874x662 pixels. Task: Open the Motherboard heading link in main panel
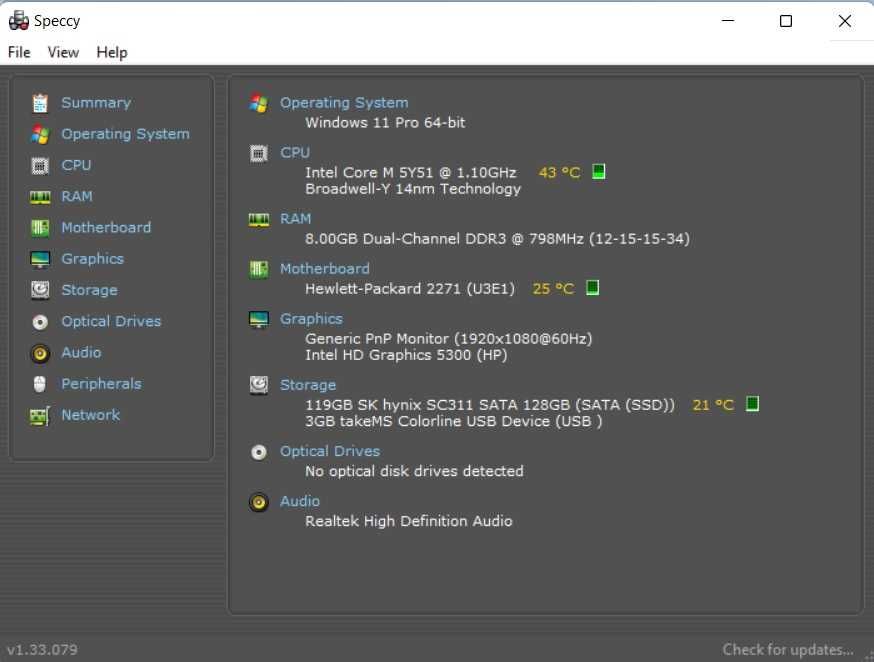pos(324,269)
